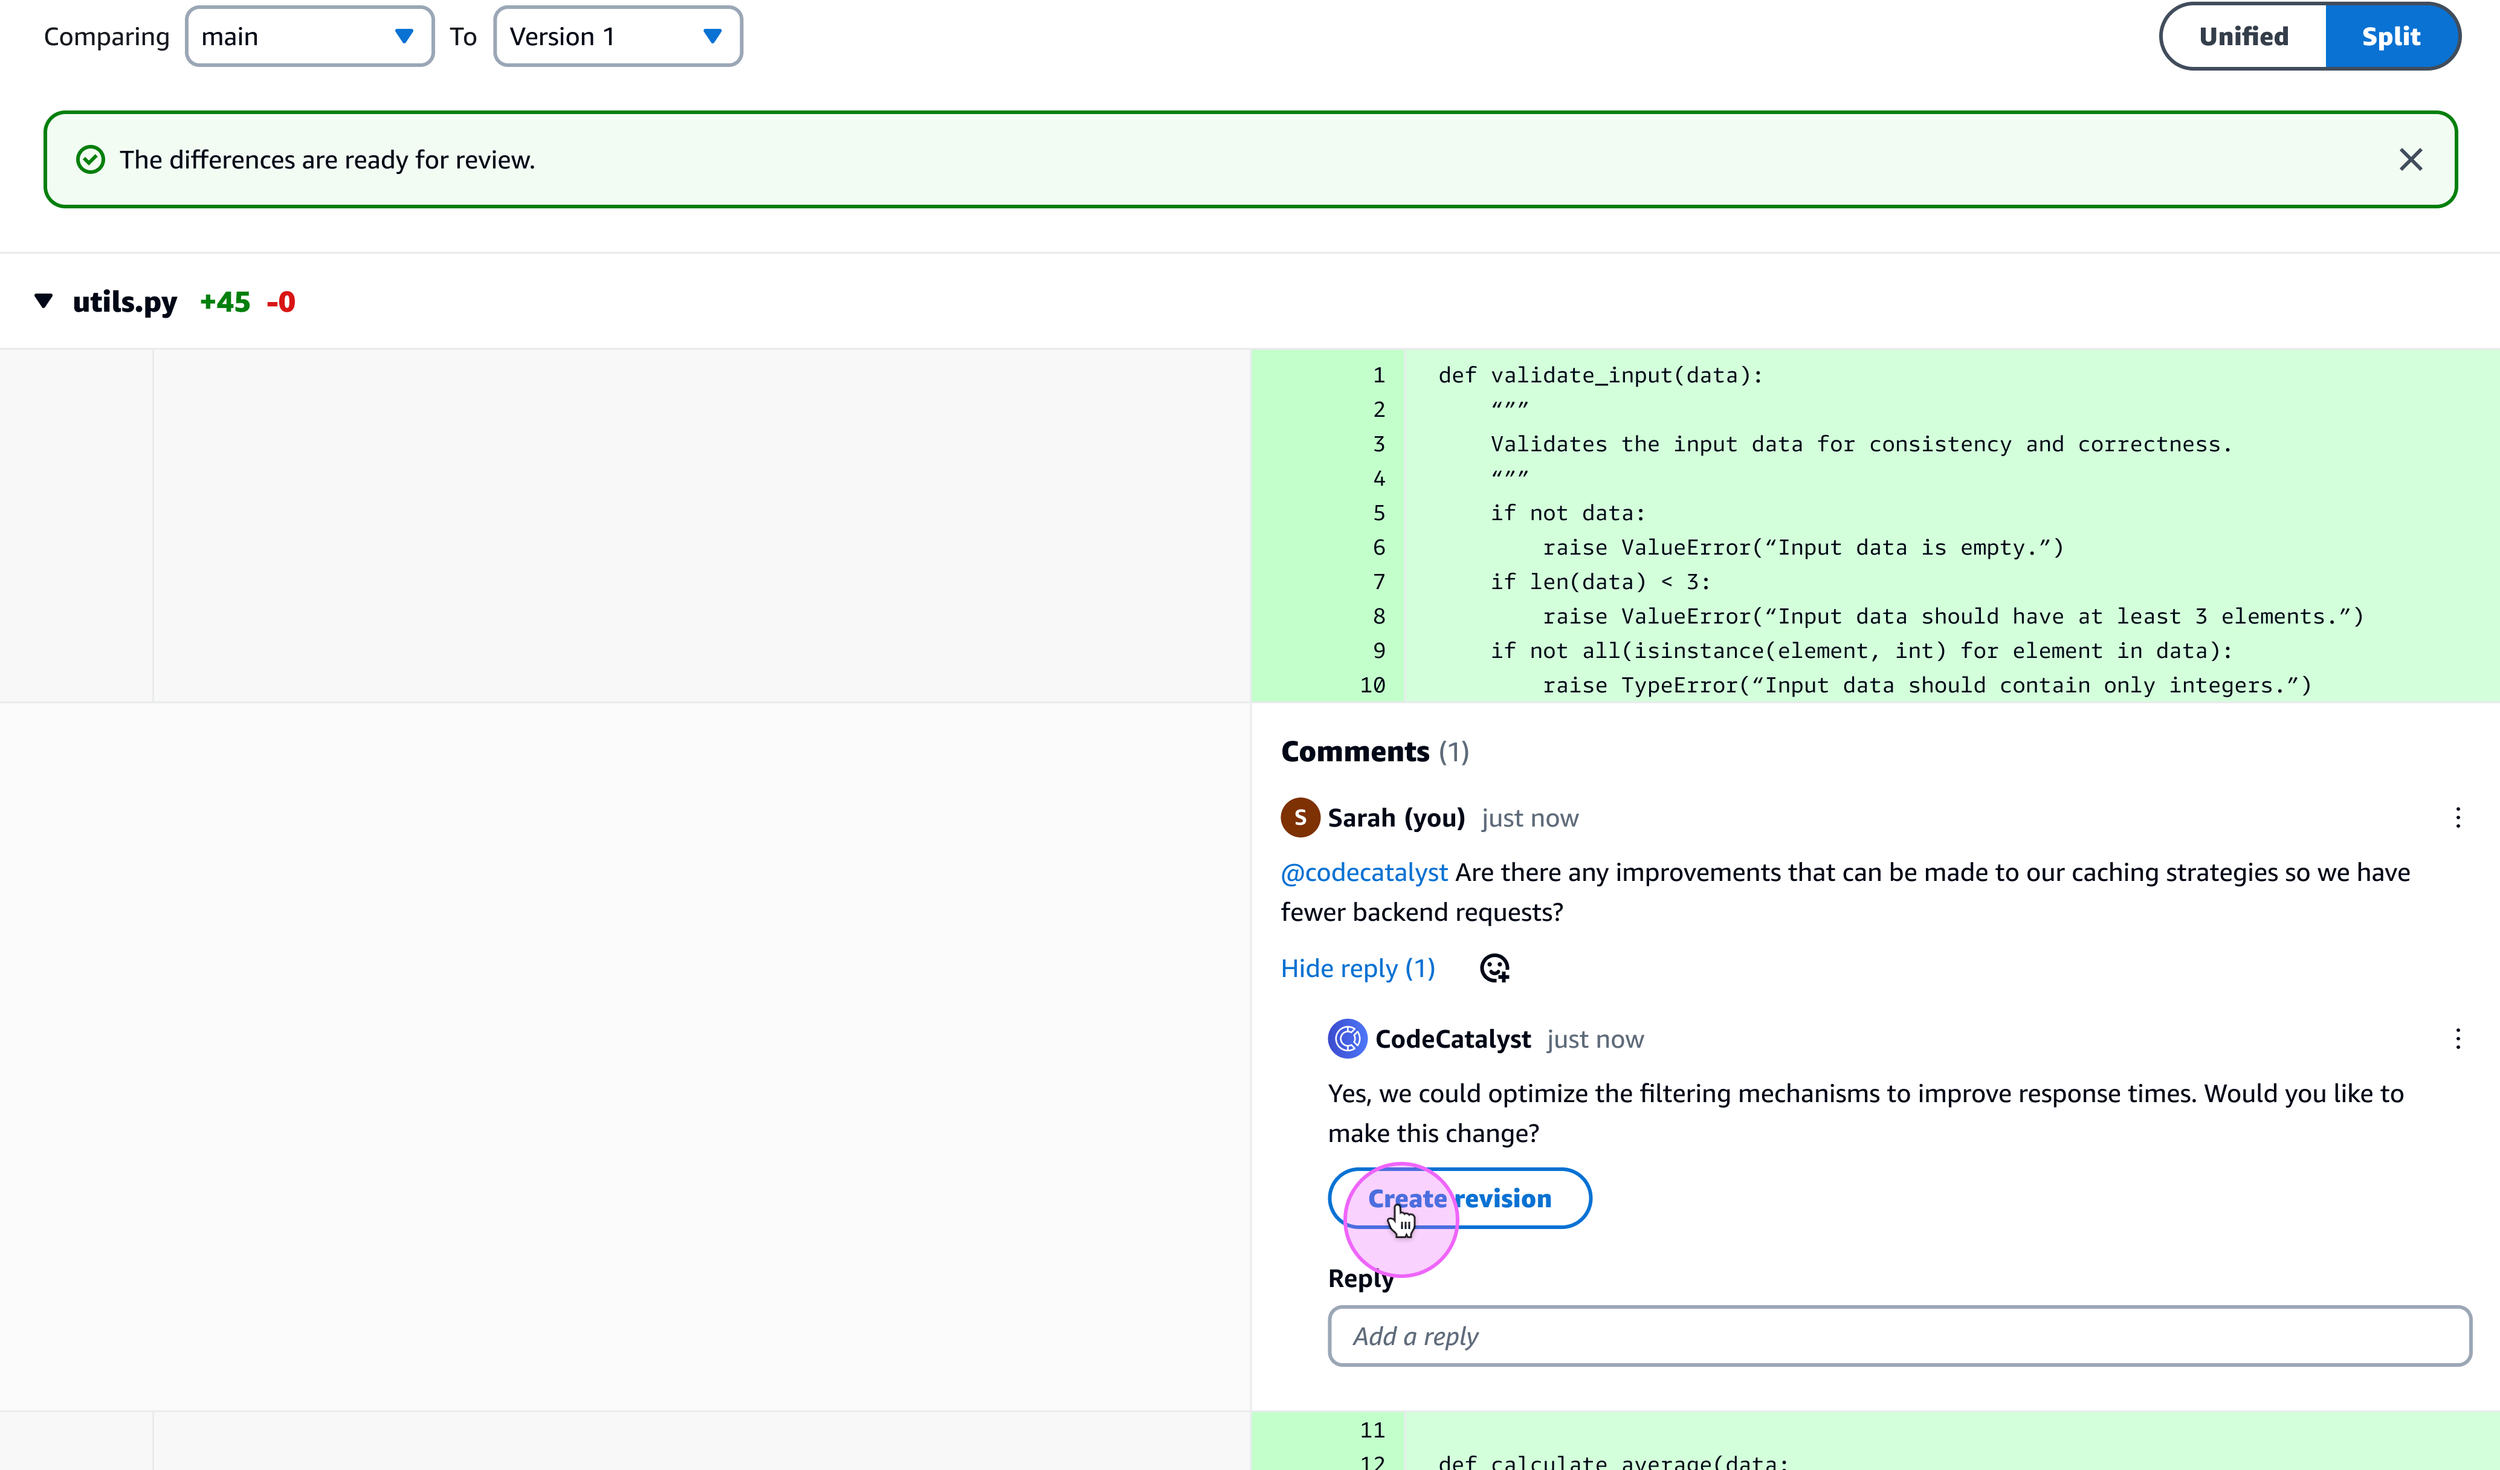Click line number 5 in diff
Screen dimensions: 2500x1470
coord(1379,513)
